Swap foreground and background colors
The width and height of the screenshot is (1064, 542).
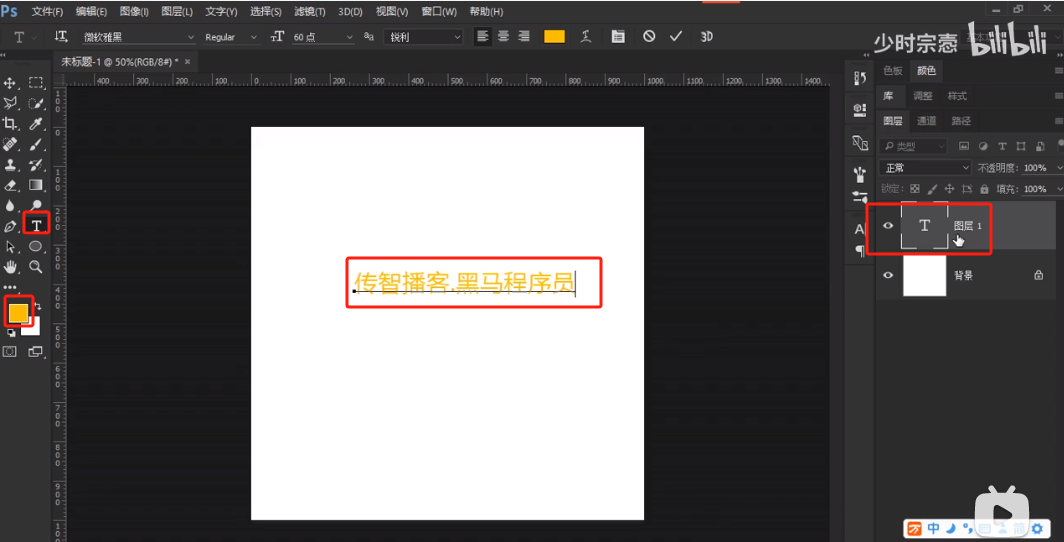[38, 307]
